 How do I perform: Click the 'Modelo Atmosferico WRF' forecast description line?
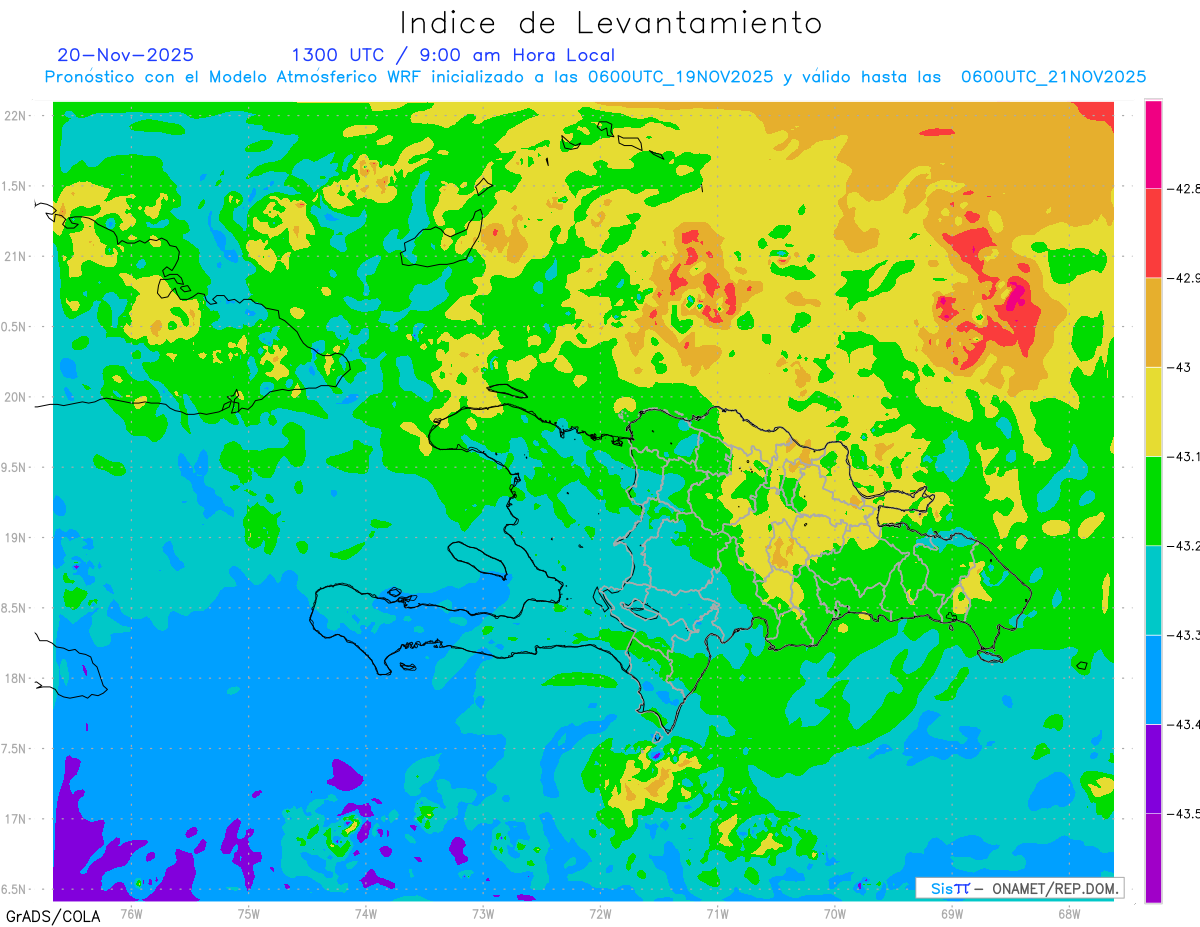[x=595, y=77]
